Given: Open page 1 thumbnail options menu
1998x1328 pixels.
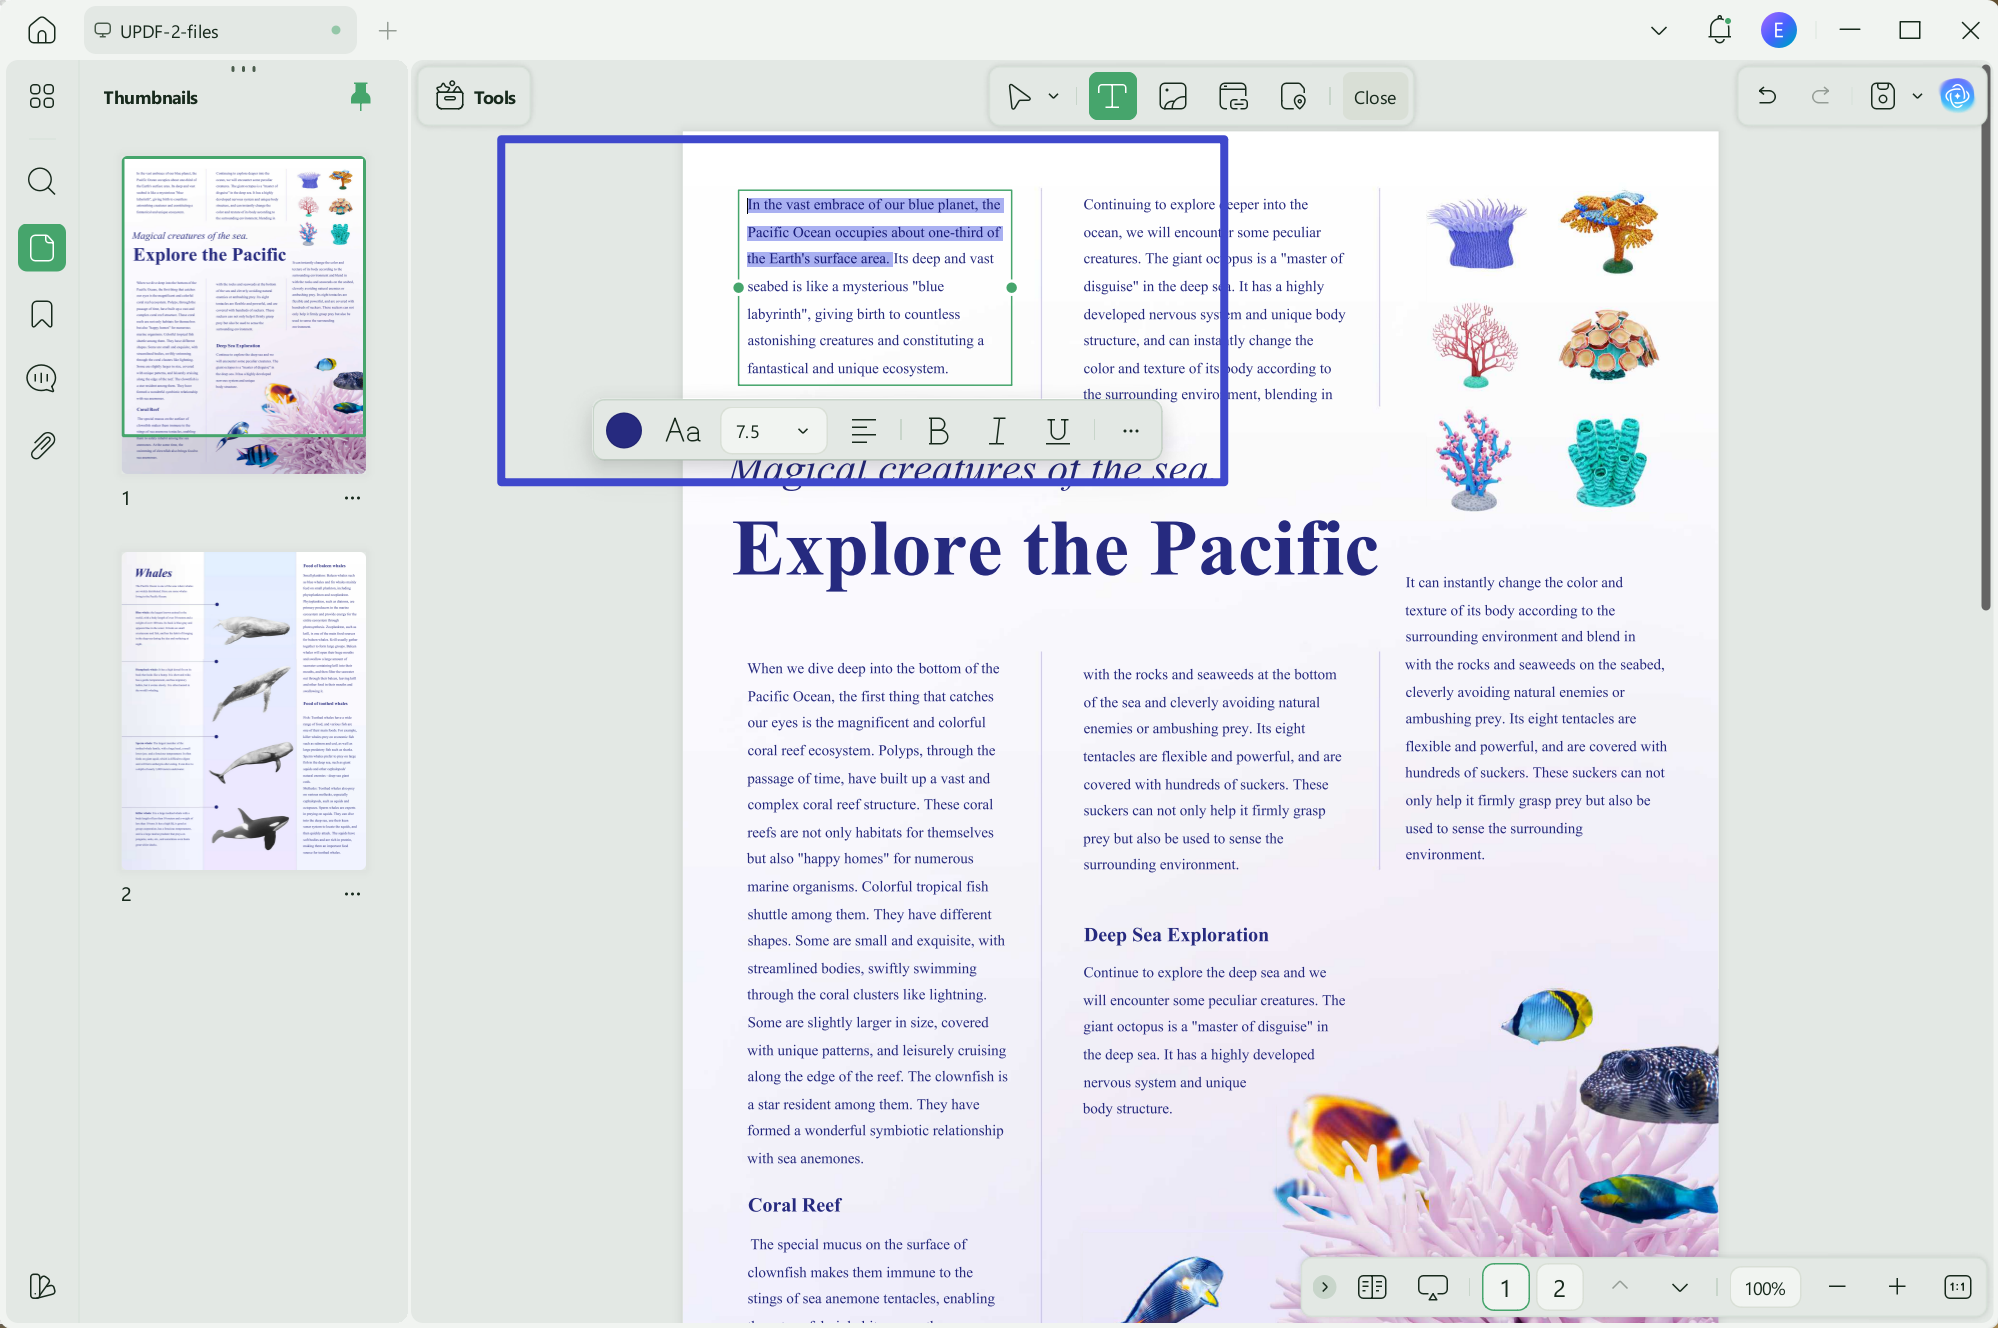Looking at the screenshot, I should [353, 497].
